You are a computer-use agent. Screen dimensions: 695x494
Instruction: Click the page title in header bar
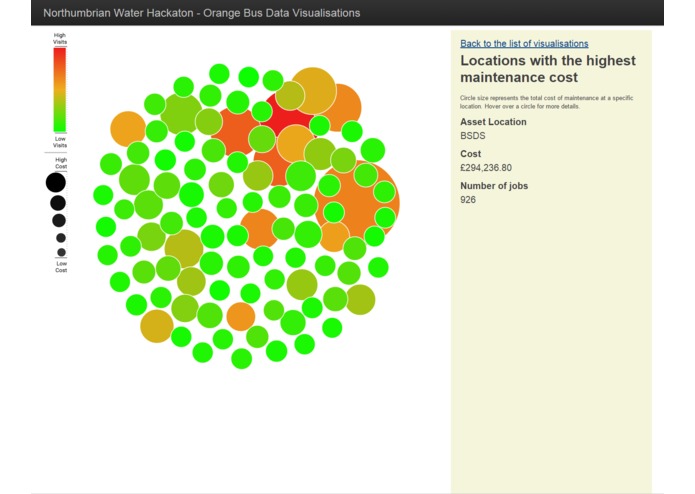click(x=202, y=13)
